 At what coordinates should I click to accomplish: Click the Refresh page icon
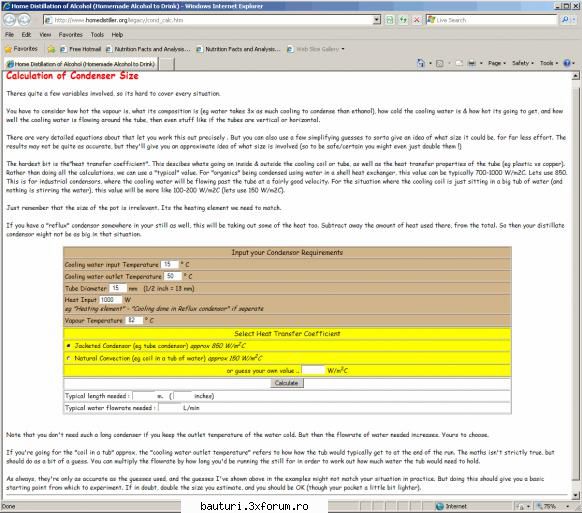pyautogui.click(x=403, y=20)
